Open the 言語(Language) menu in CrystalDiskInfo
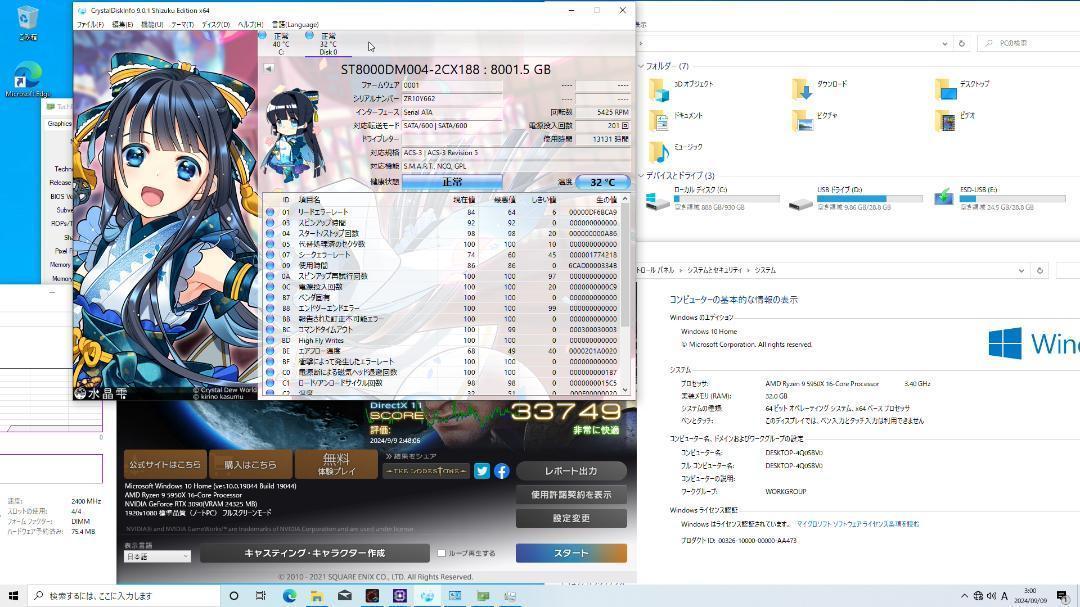The width and height of the screenshot is (1080, 607). coord(295,24)
